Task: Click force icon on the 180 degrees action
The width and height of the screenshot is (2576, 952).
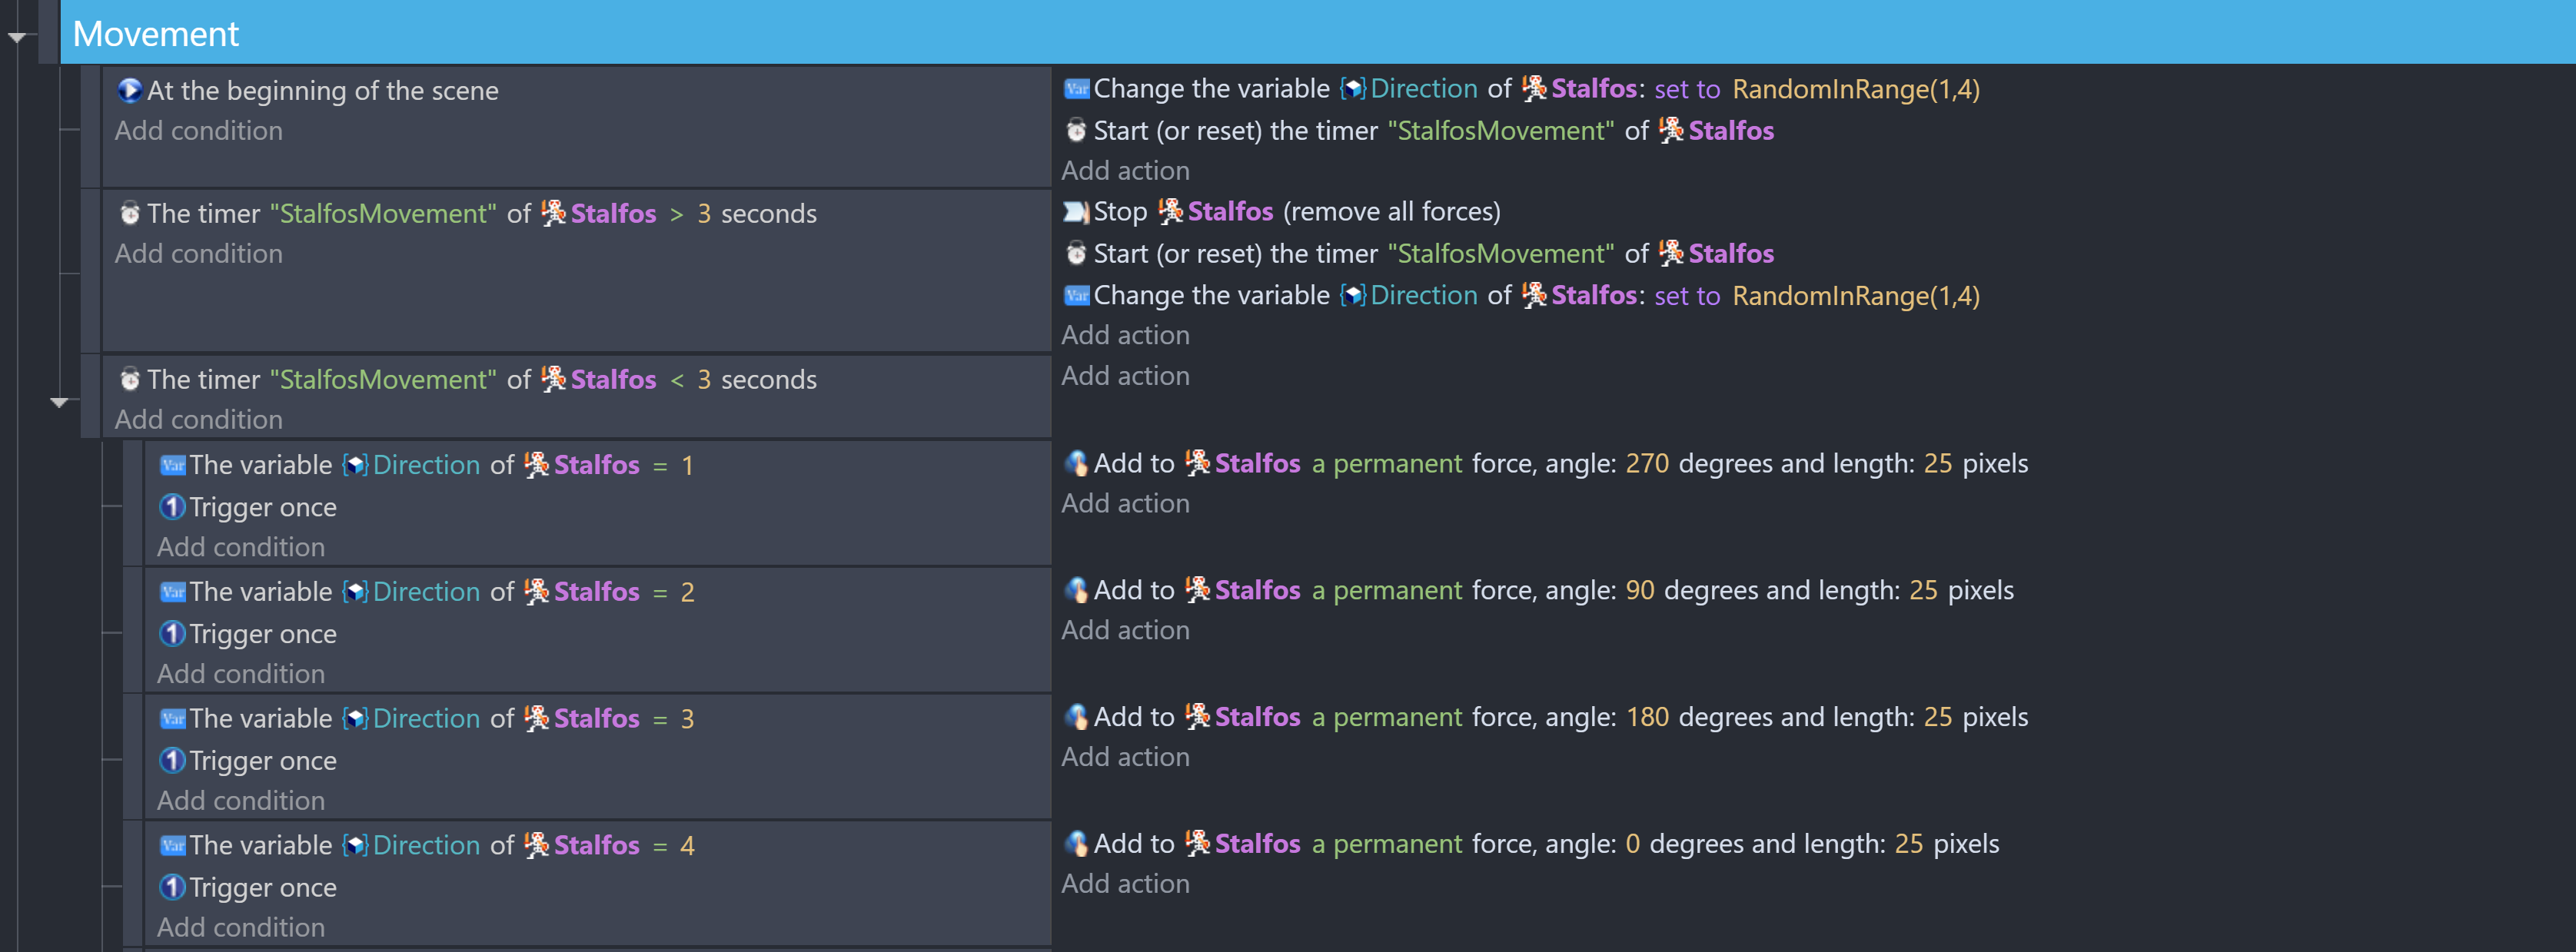Action: coord(1076,717)
